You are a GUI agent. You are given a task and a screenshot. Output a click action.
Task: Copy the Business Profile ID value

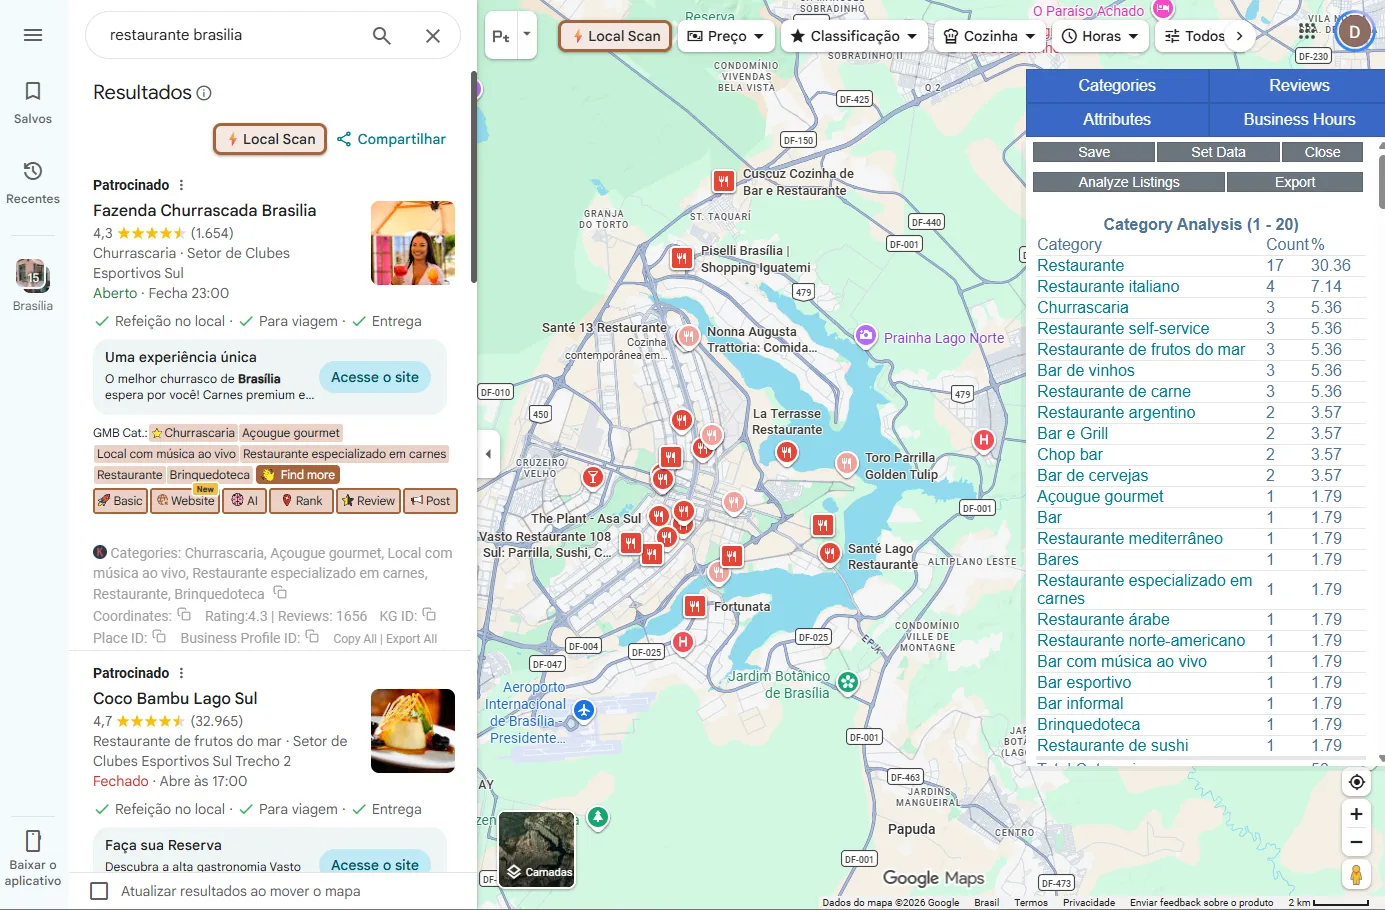312,637
